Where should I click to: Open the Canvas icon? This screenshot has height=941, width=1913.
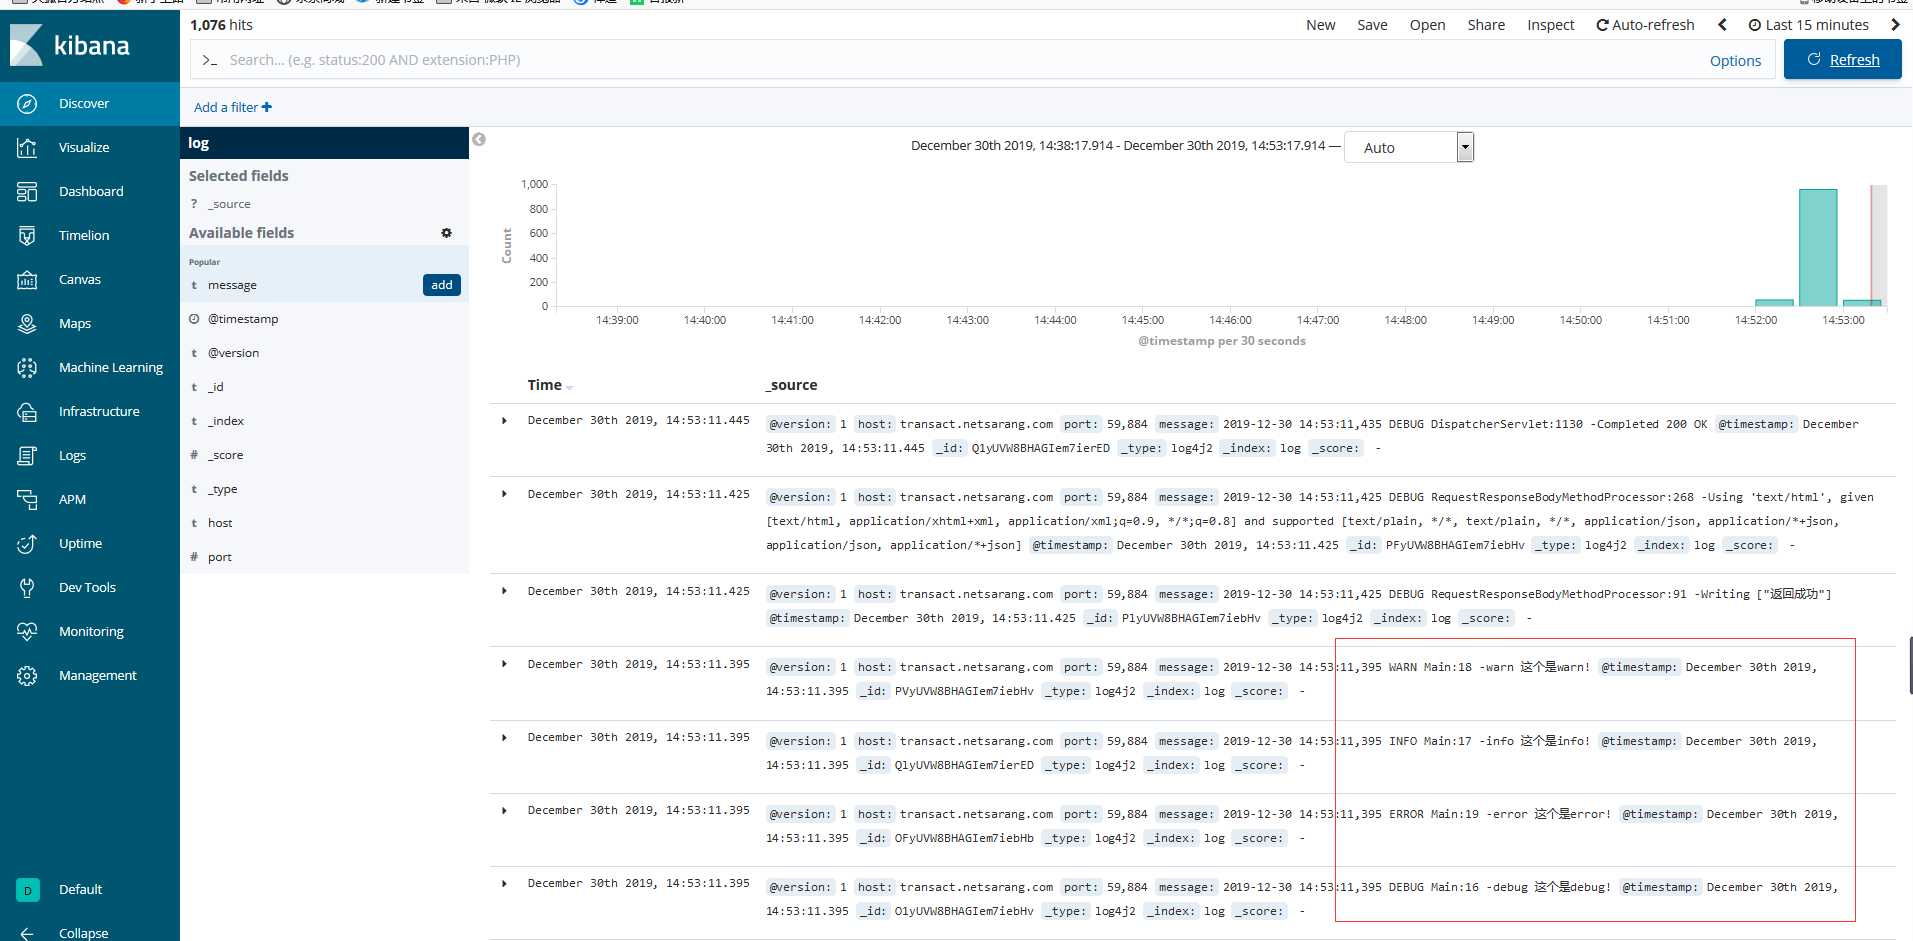coord(27,280)
